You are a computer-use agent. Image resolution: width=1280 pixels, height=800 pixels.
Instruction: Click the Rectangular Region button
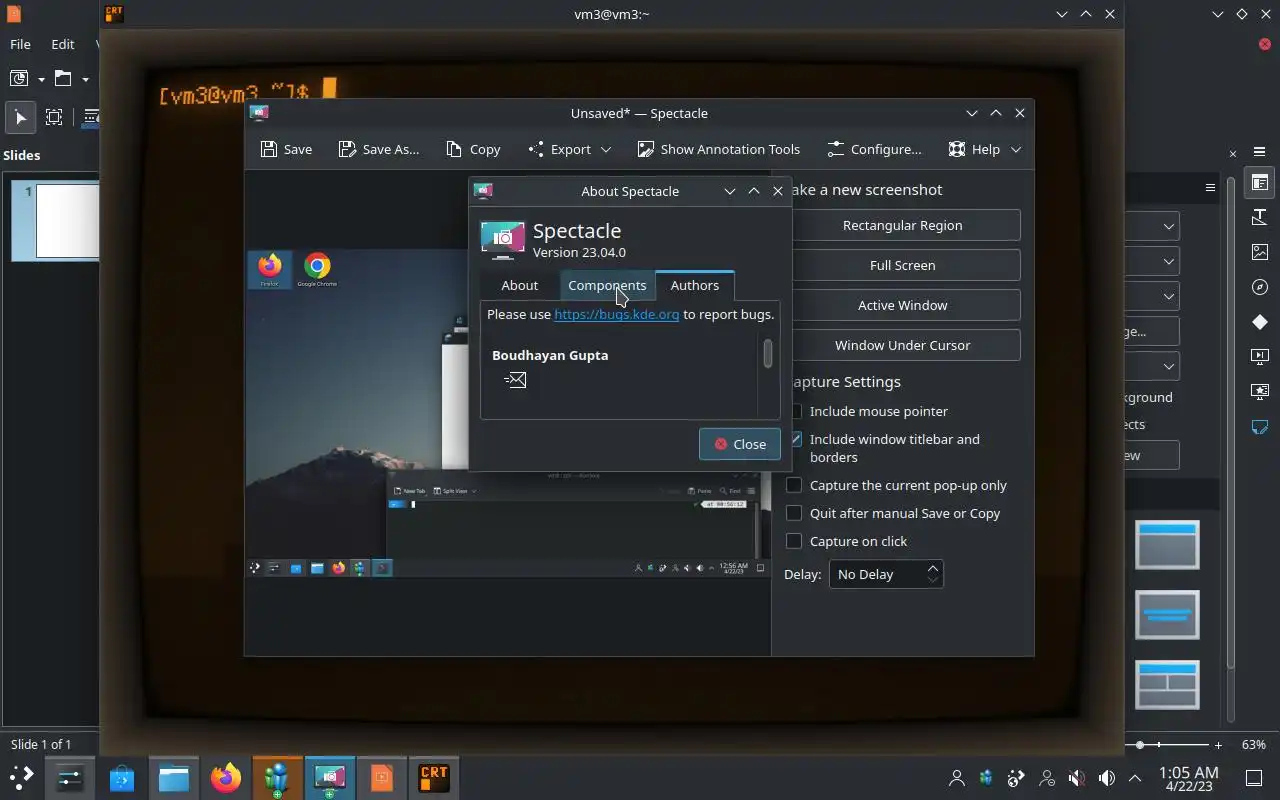pyautogui.click(x=902, y=225)
